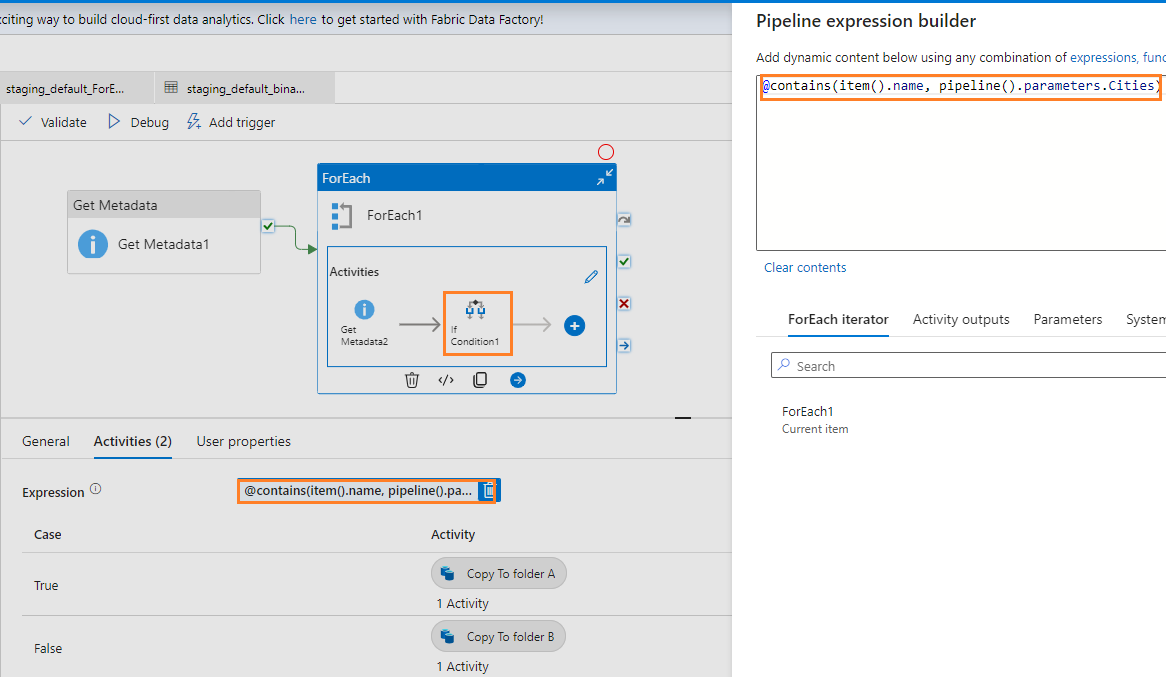1166x677 pixels.
Task: Click the True case row label
Action: [45, 585]
